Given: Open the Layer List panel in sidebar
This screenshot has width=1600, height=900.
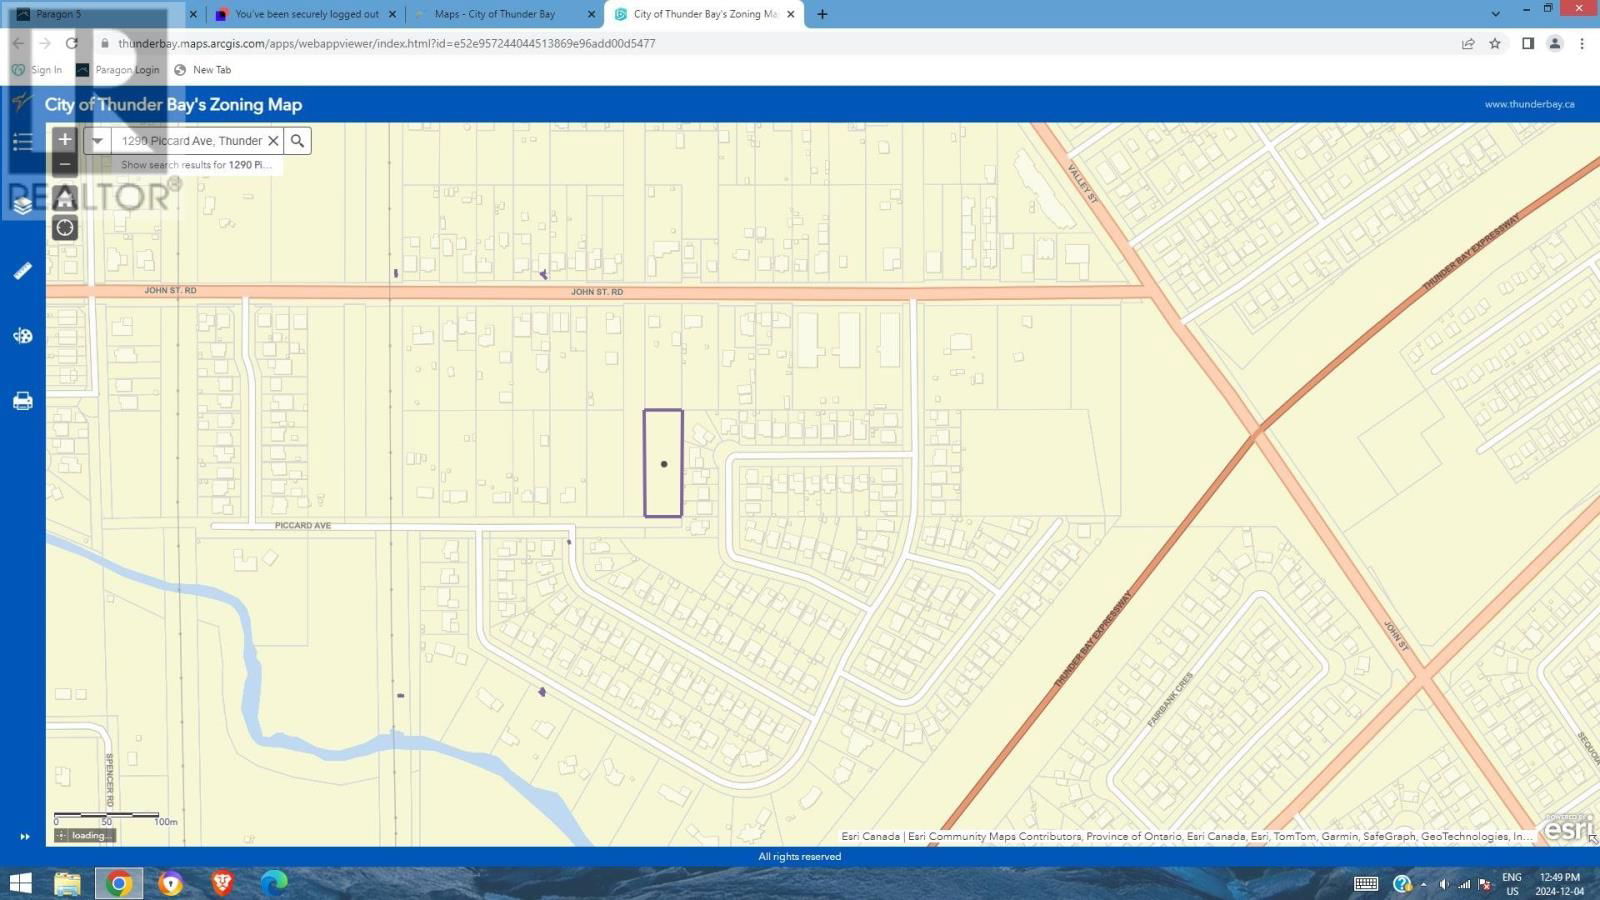Looking at the screenshot, I should pos(22,206).
